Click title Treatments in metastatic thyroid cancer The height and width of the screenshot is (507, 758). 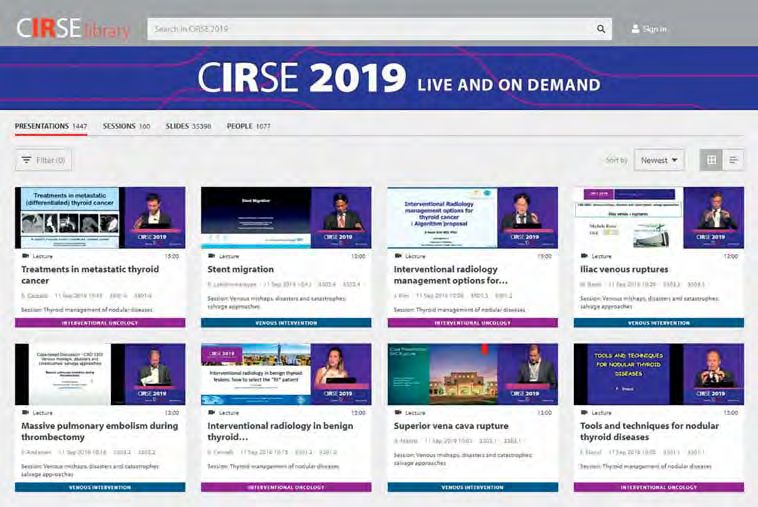[90, 275]
